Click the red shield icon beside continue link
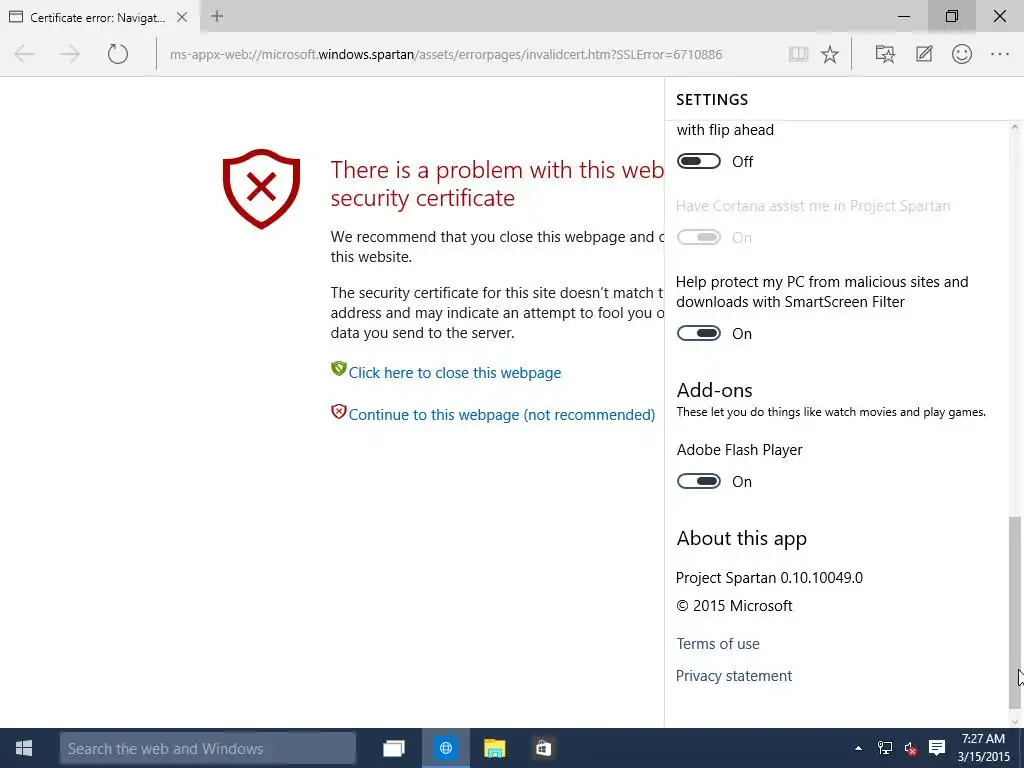This screenshot has height=768, width=1024. click(x=338, y=411)
